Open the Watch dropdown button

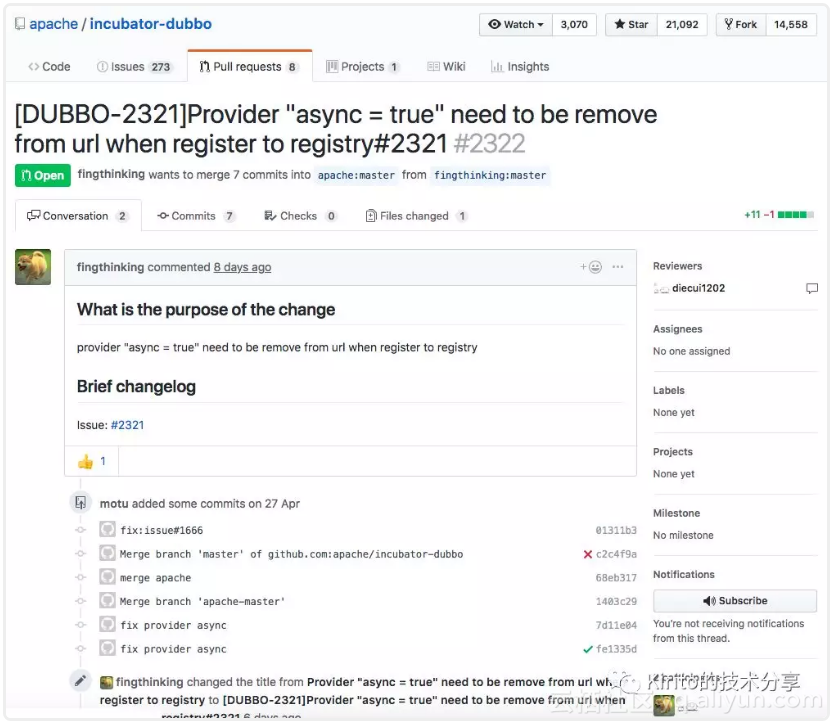(516, 24)
